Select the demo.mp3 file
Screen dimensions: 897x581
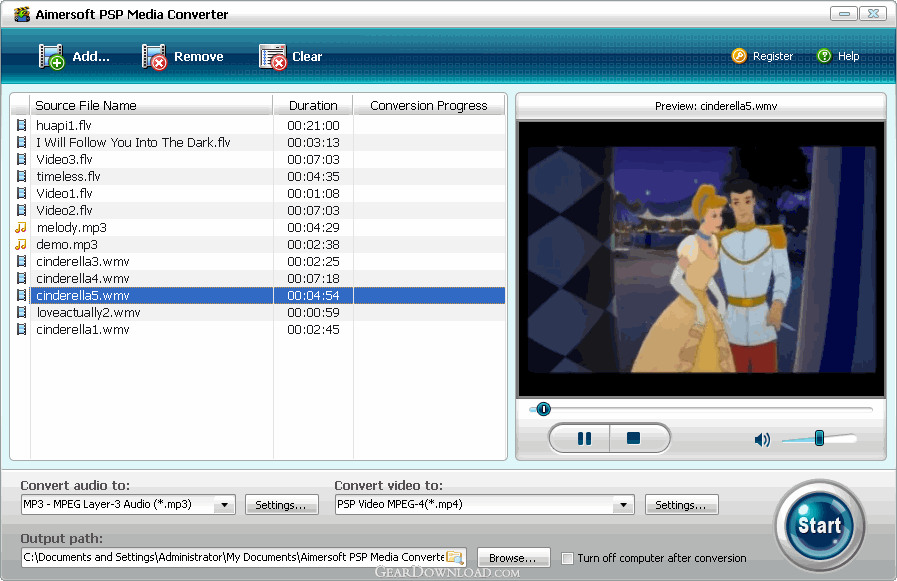[257, 245]
